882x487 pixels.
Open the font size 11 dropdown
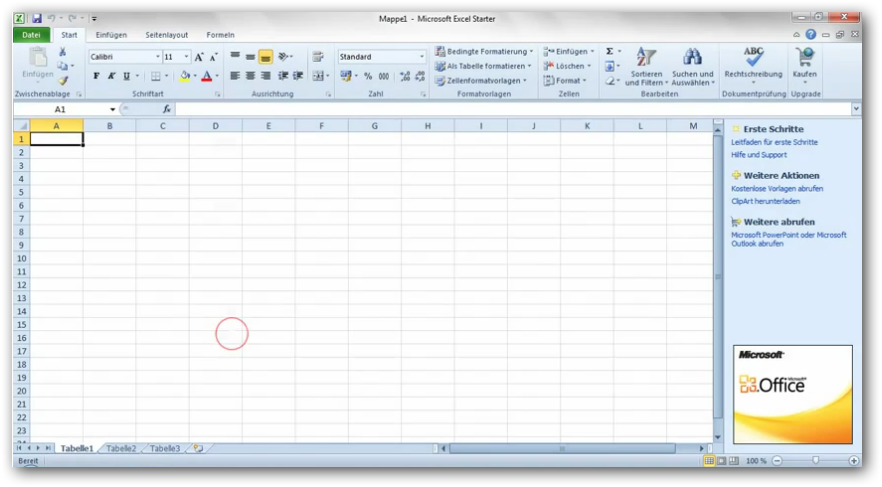(x=186, y=57)
